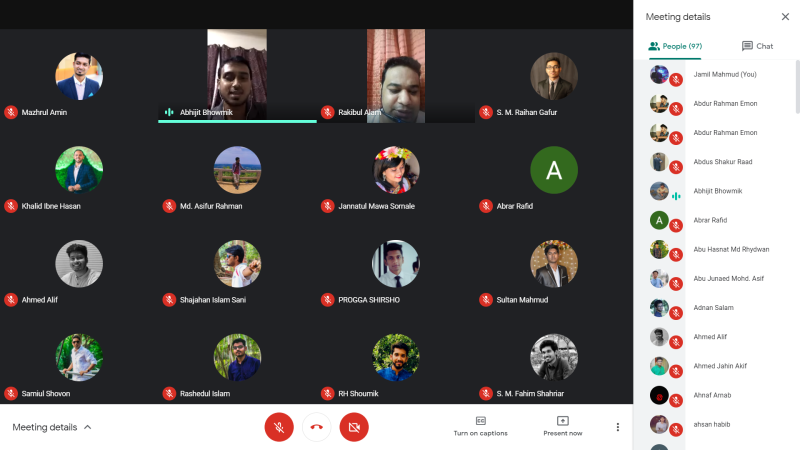
Task: Open the three-dot more options menu
Action: point(617,427)
